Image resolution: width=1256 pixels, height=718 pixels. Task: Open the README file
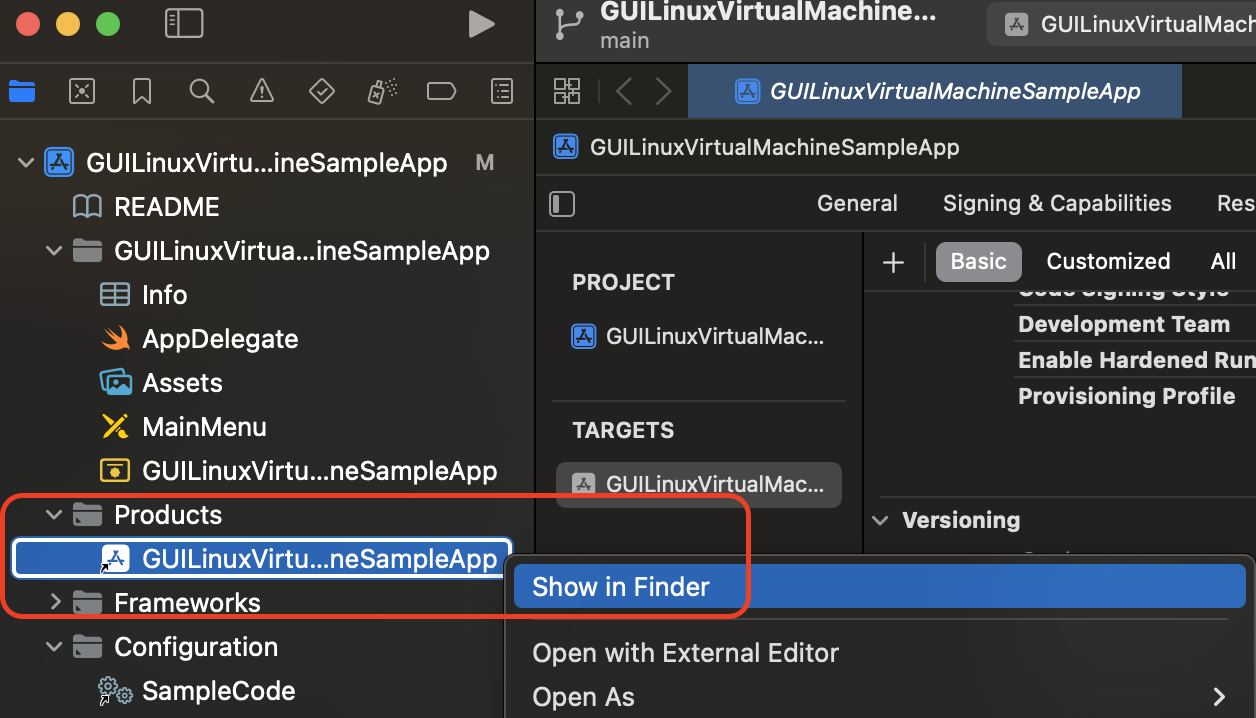(x=146, y=207)
